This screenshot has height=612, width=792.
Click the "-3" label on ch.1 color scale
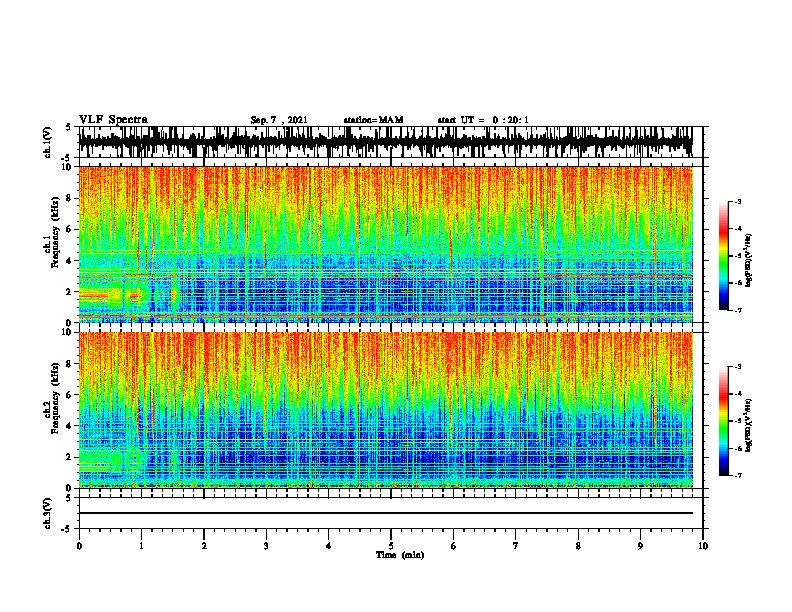tap(738, 201)
